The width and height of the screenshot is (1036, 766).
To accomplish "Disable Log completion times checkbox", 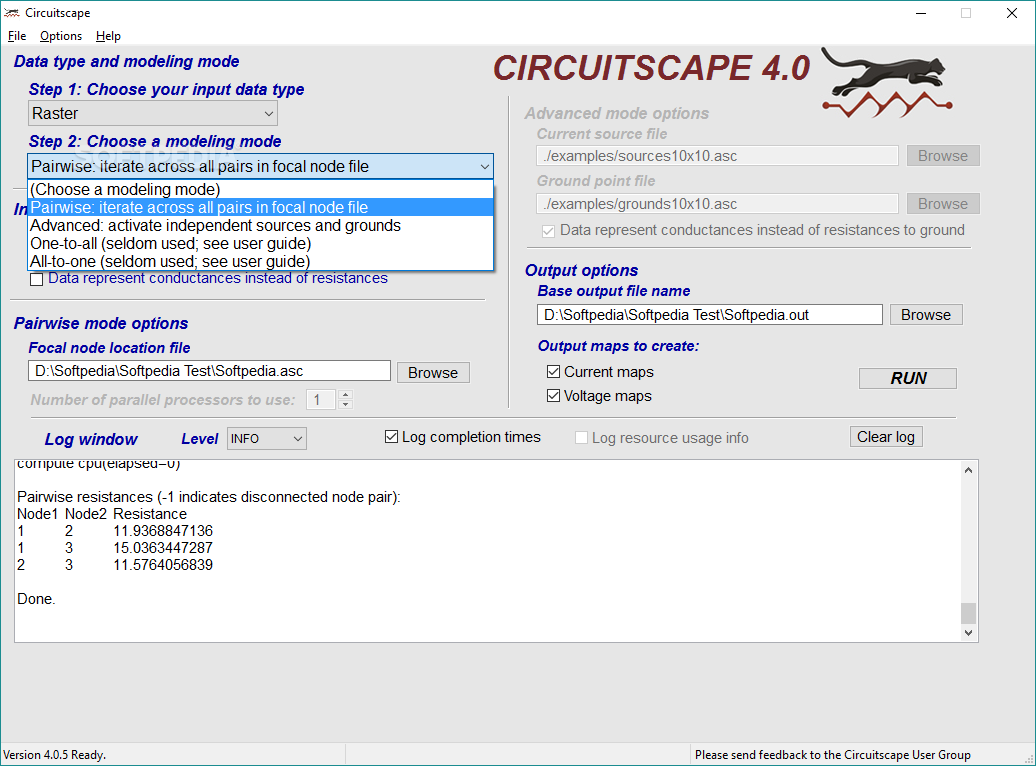I will pyautogui.click(x=392, y=437).
